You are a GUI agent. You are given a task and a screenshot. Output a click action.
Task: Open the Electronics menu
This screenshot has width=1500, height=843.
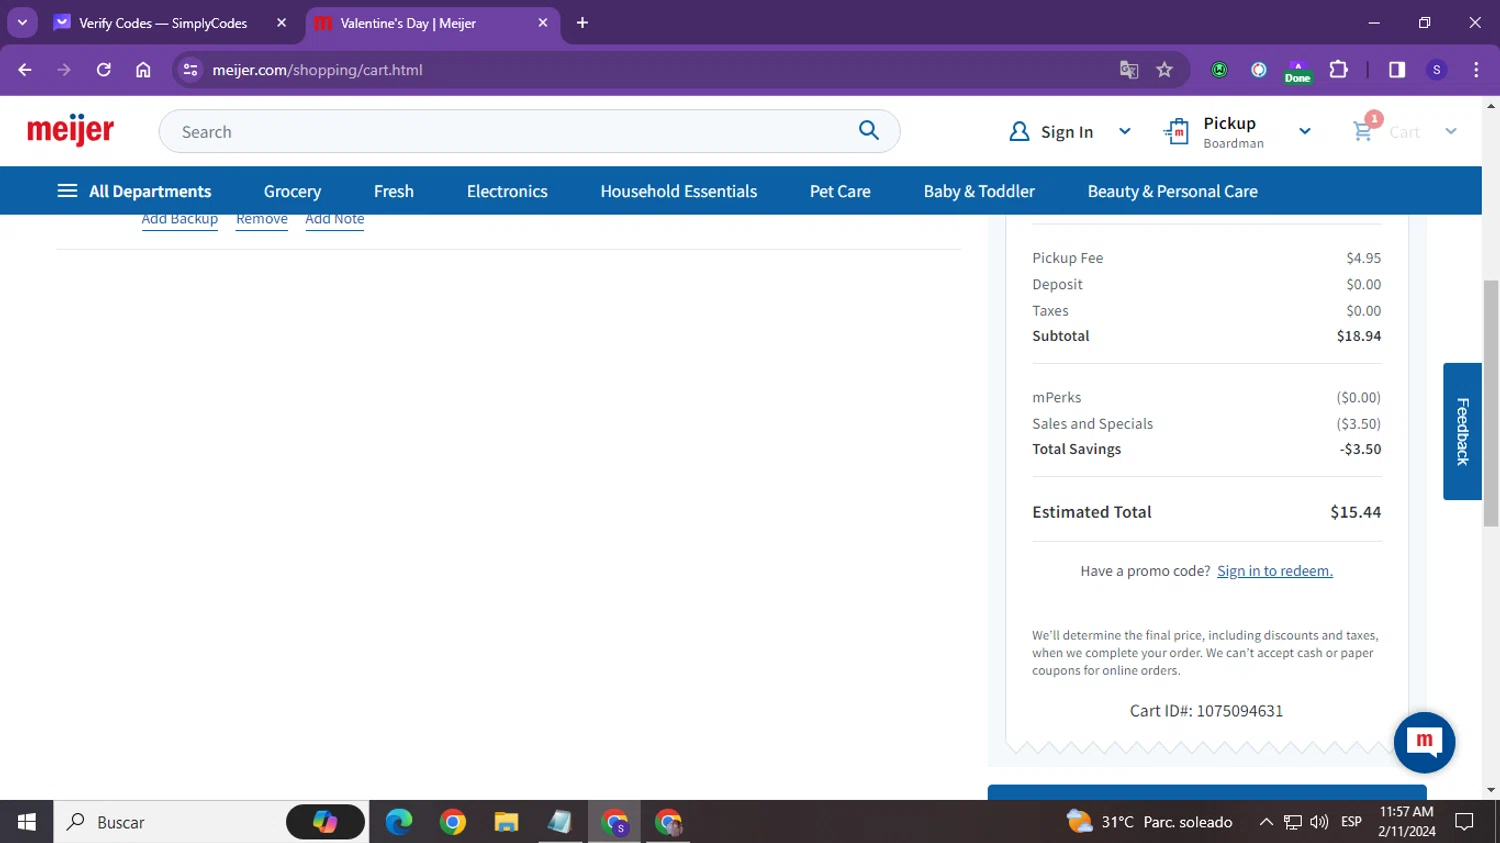[x=507, y=191]
